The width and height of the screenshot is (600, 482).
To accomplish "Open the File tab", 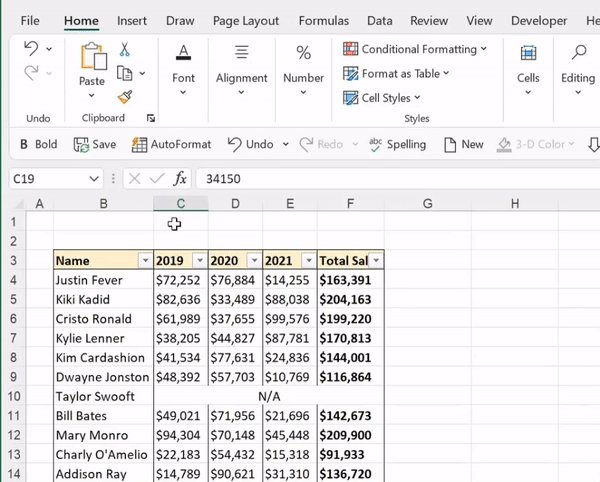I will [x=30, y=21].
